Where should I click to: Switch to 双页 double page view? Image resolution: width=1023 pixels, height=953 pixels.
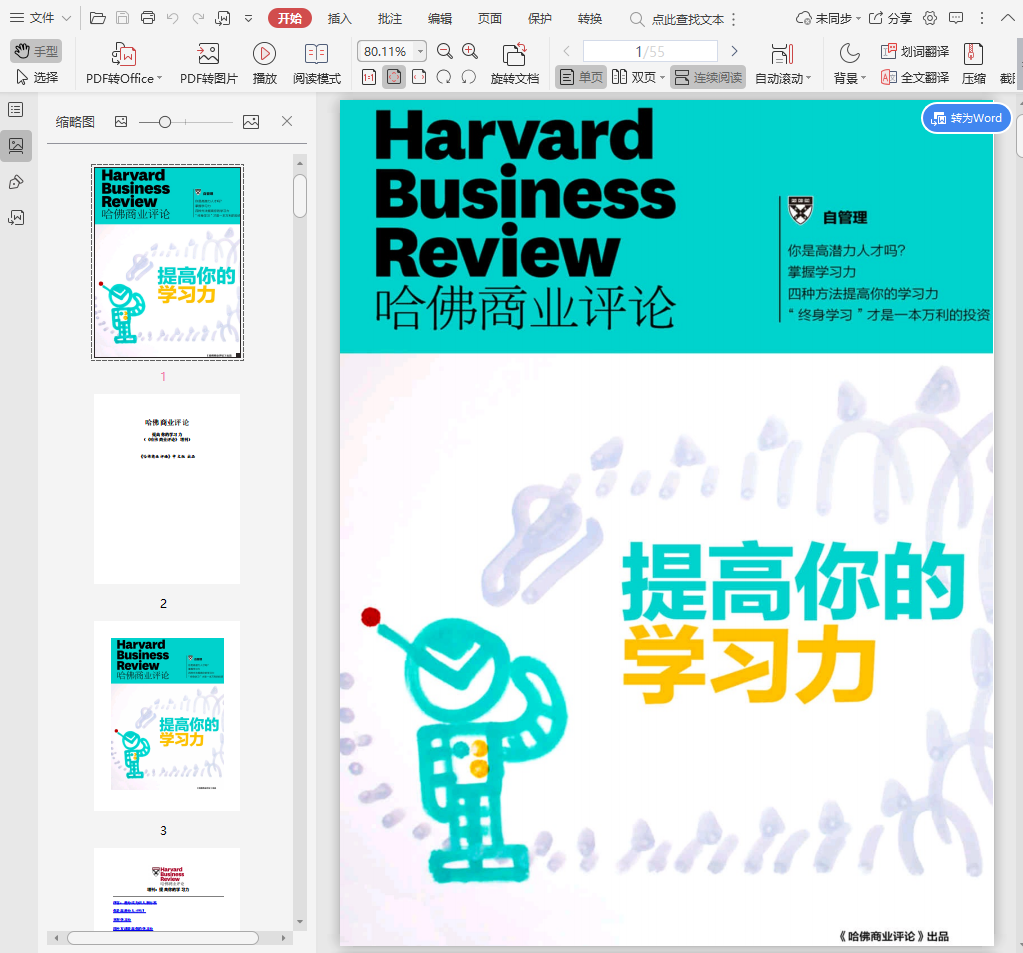638,77
